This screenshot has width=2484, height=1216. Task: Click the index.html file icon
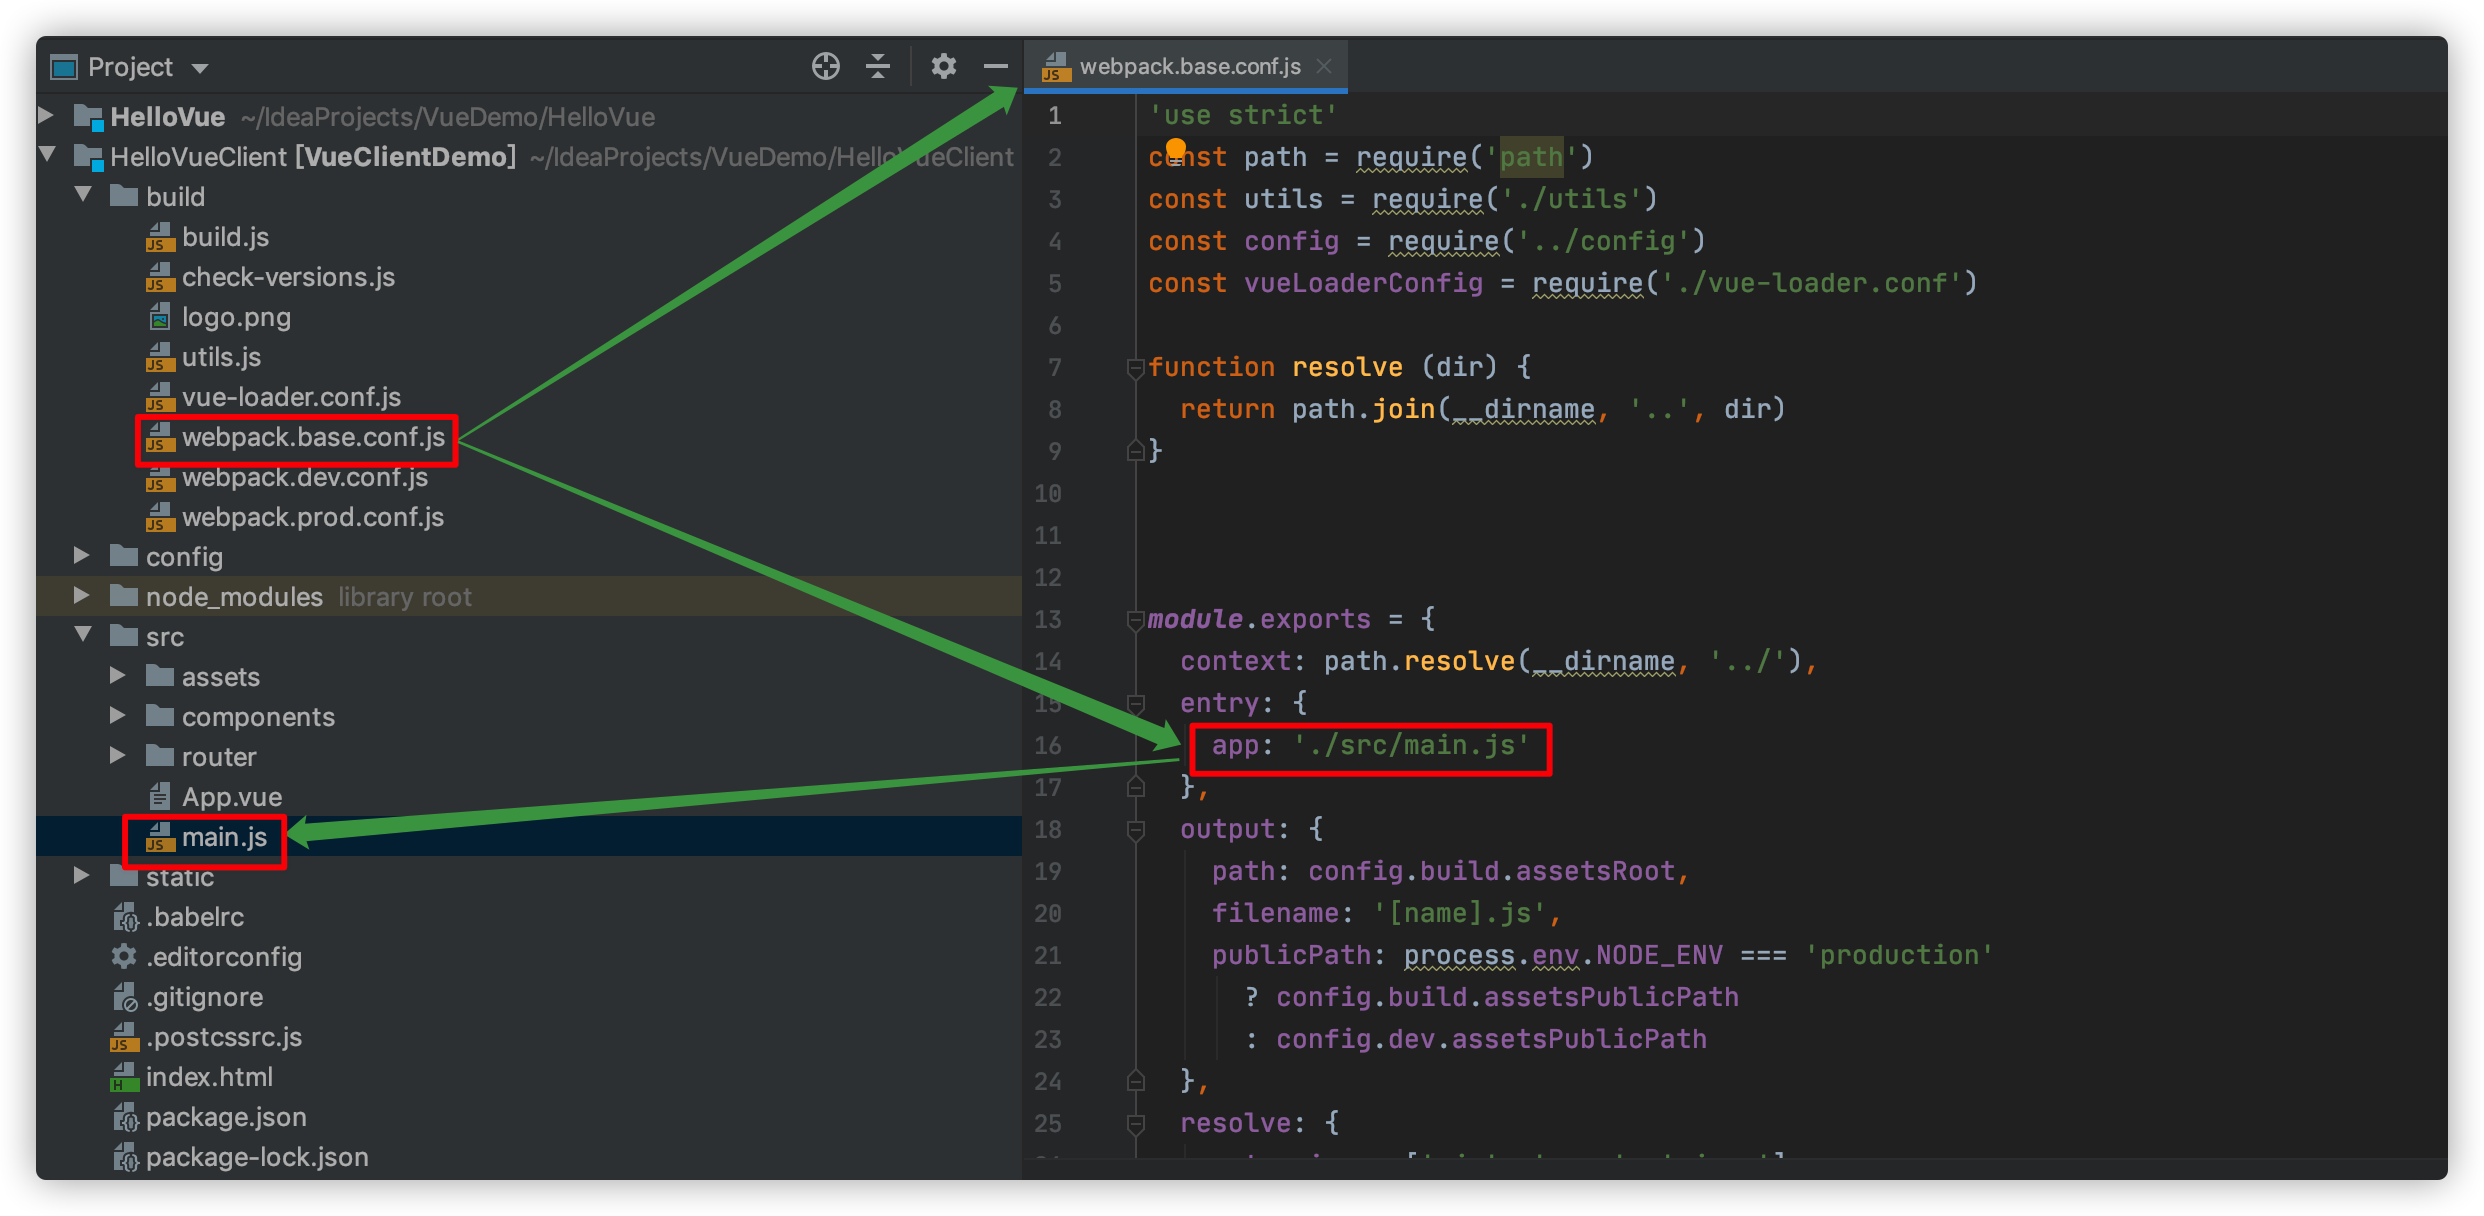123,1078
